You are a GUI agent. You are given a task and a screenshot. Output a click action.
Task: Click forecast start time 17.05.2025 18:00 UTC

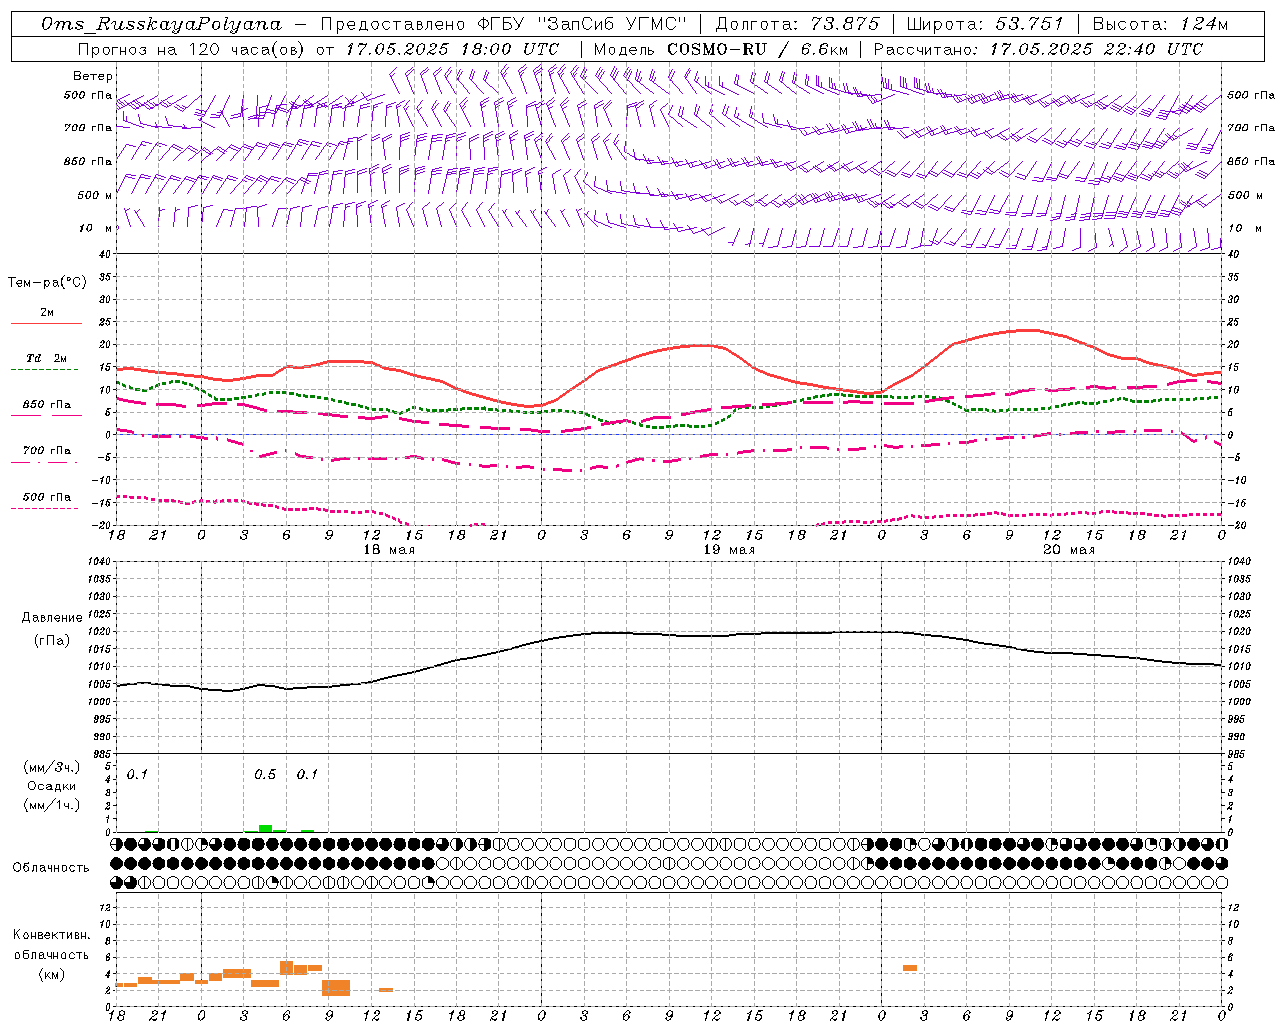point(453,49)
